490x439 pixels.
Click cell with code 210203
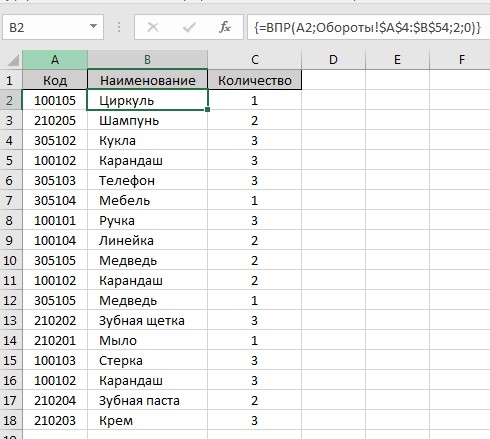click(55, 420)
